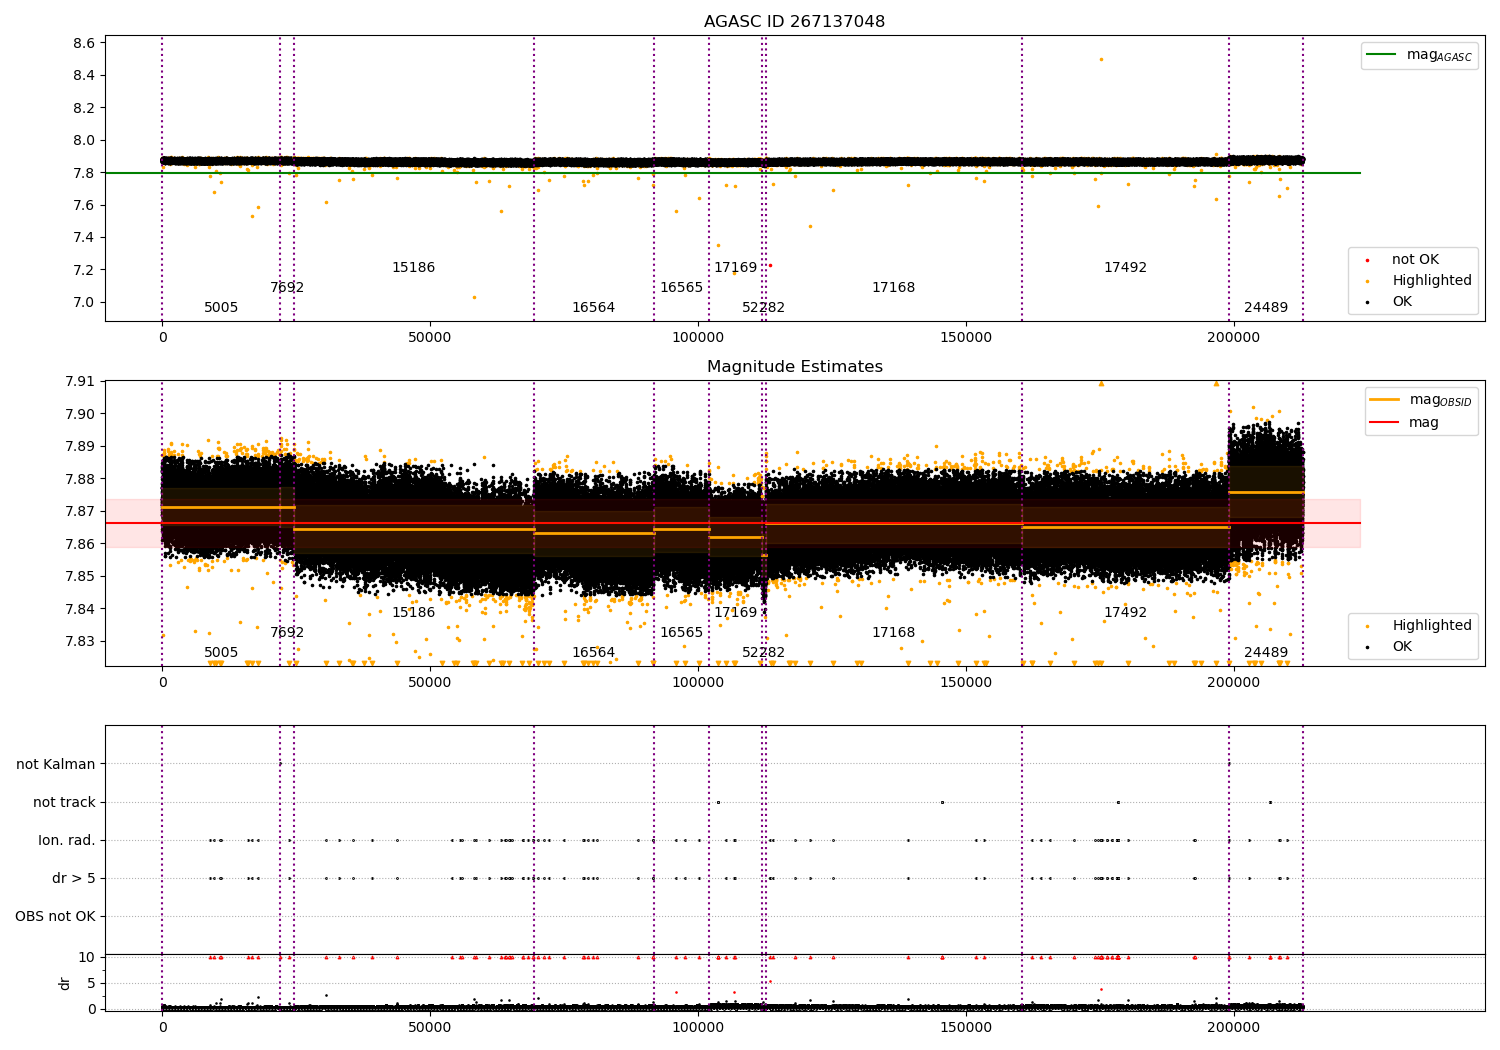Click the 7.0 tick label on top plot
The image size is (1500, 1050).
click(84, 302)
